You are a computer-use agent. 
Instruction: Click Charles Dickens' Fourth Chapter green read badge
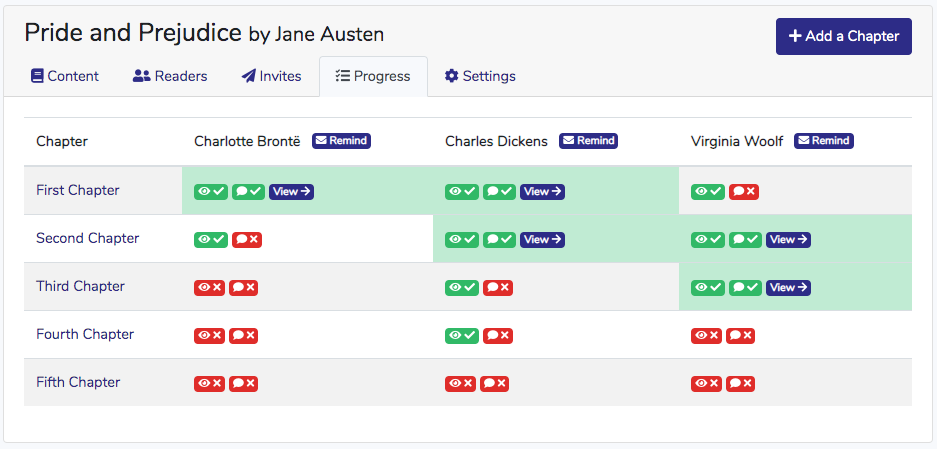pyautogui.click(x=462, y=335)
